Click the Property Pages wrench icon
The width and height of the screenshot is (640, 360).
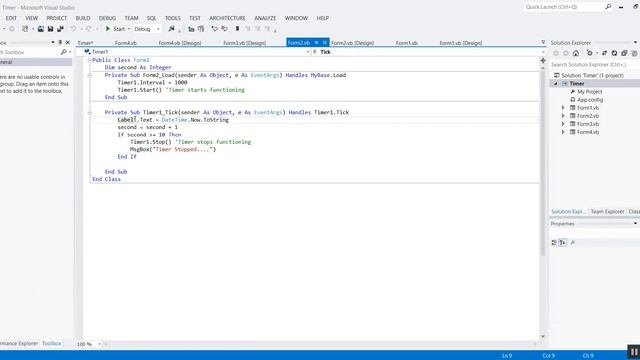(573, 243)
